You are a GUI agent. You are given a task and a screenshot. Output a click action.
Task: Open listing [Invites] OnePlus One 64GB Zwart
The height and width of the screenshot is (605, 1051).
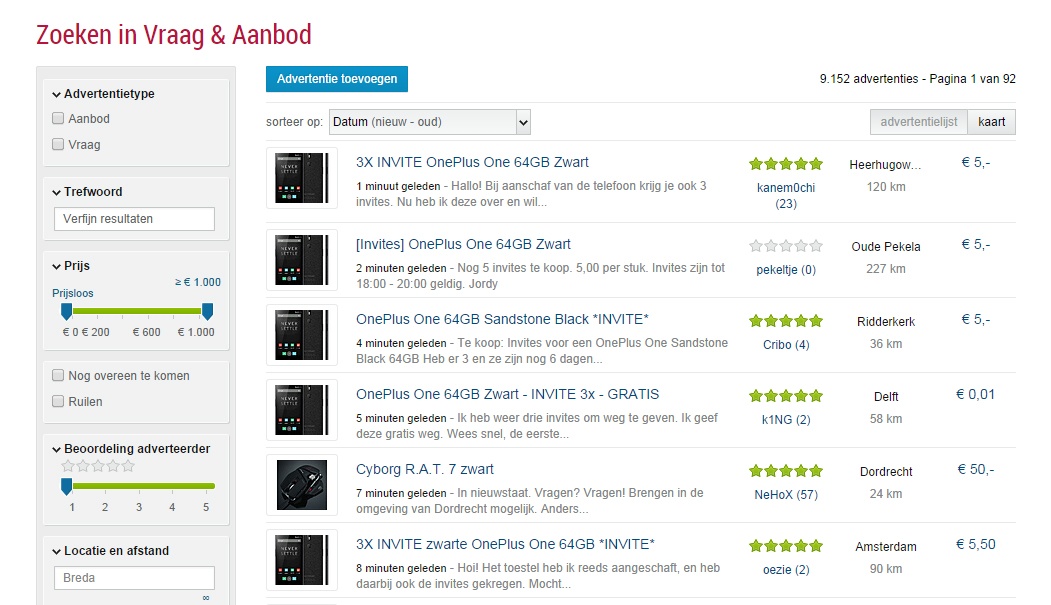coord(463,245)
